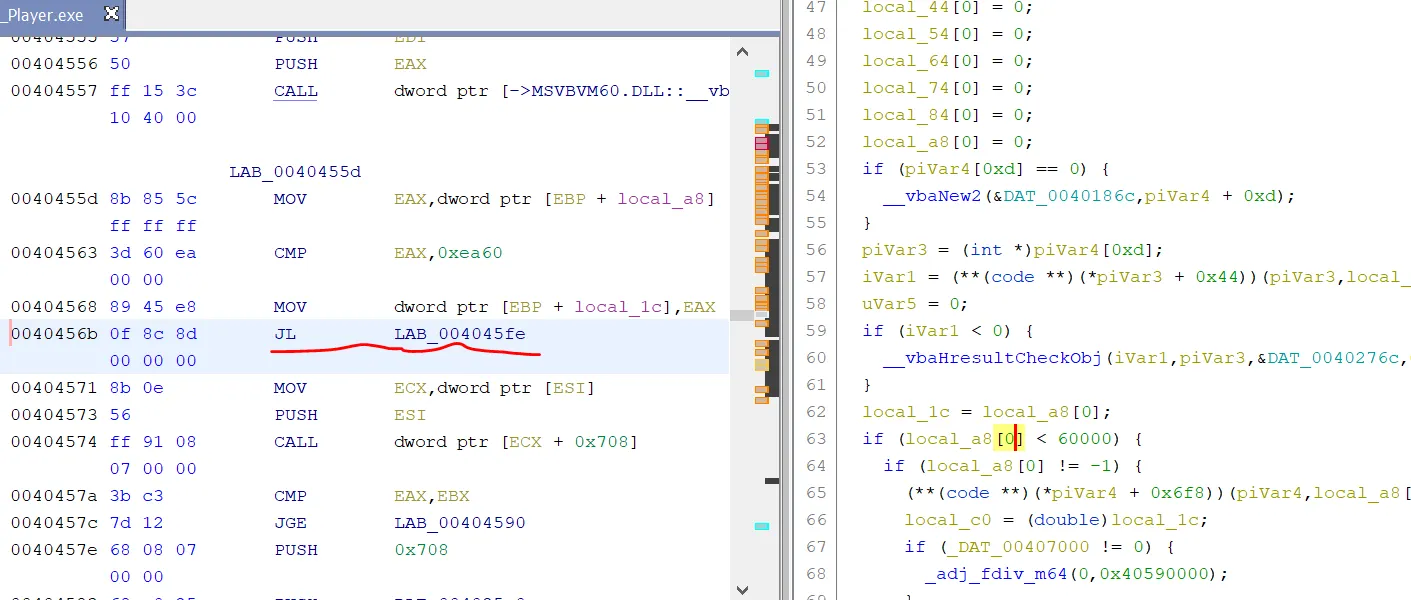The image size is (1411, 600).
Task: Follow the LAB_00404590 JGE target
Action: (459, 523)
